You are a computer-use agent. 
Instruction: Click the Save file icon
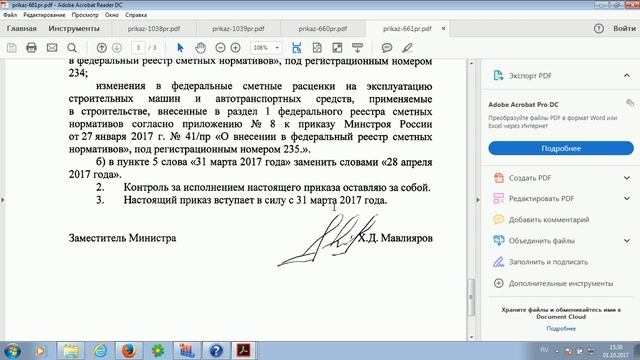coord(11,48)
